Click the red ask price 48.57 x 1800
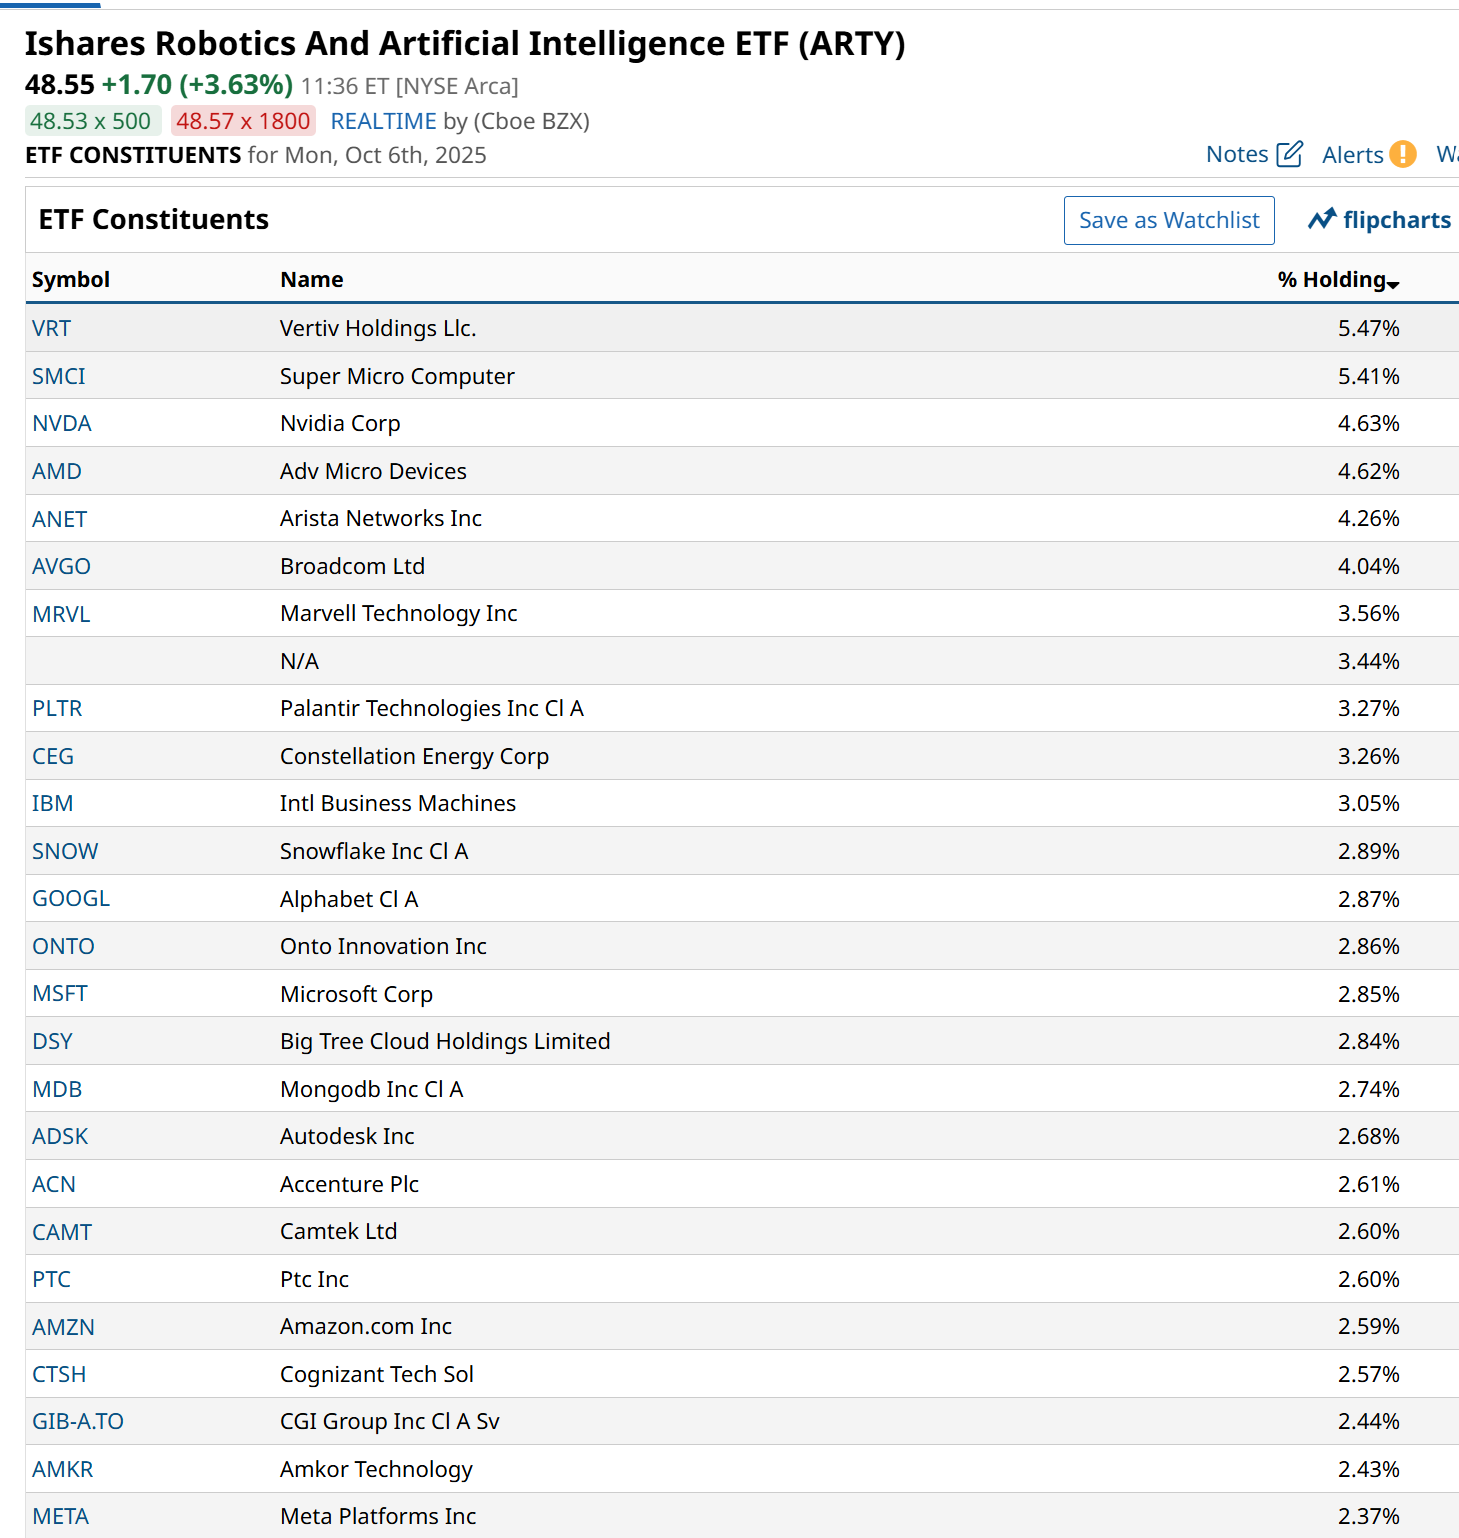 (243, 121)
